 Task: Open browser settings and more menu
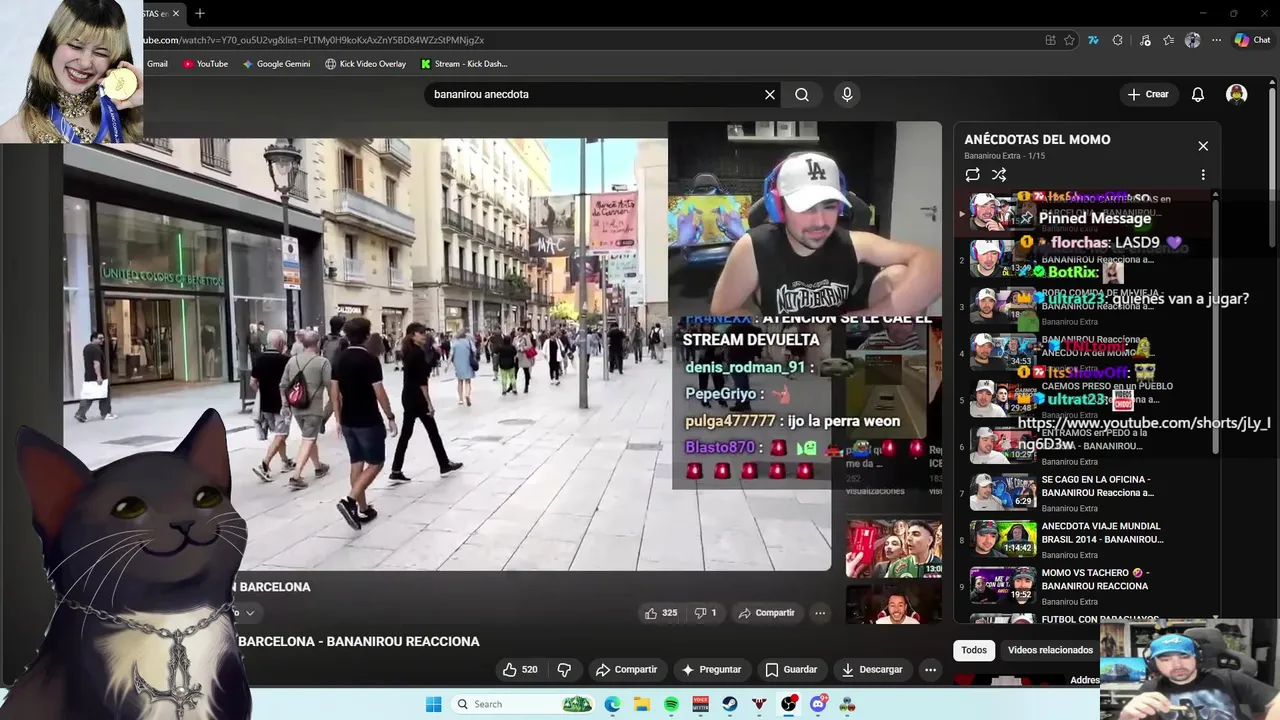point(1216,40)
